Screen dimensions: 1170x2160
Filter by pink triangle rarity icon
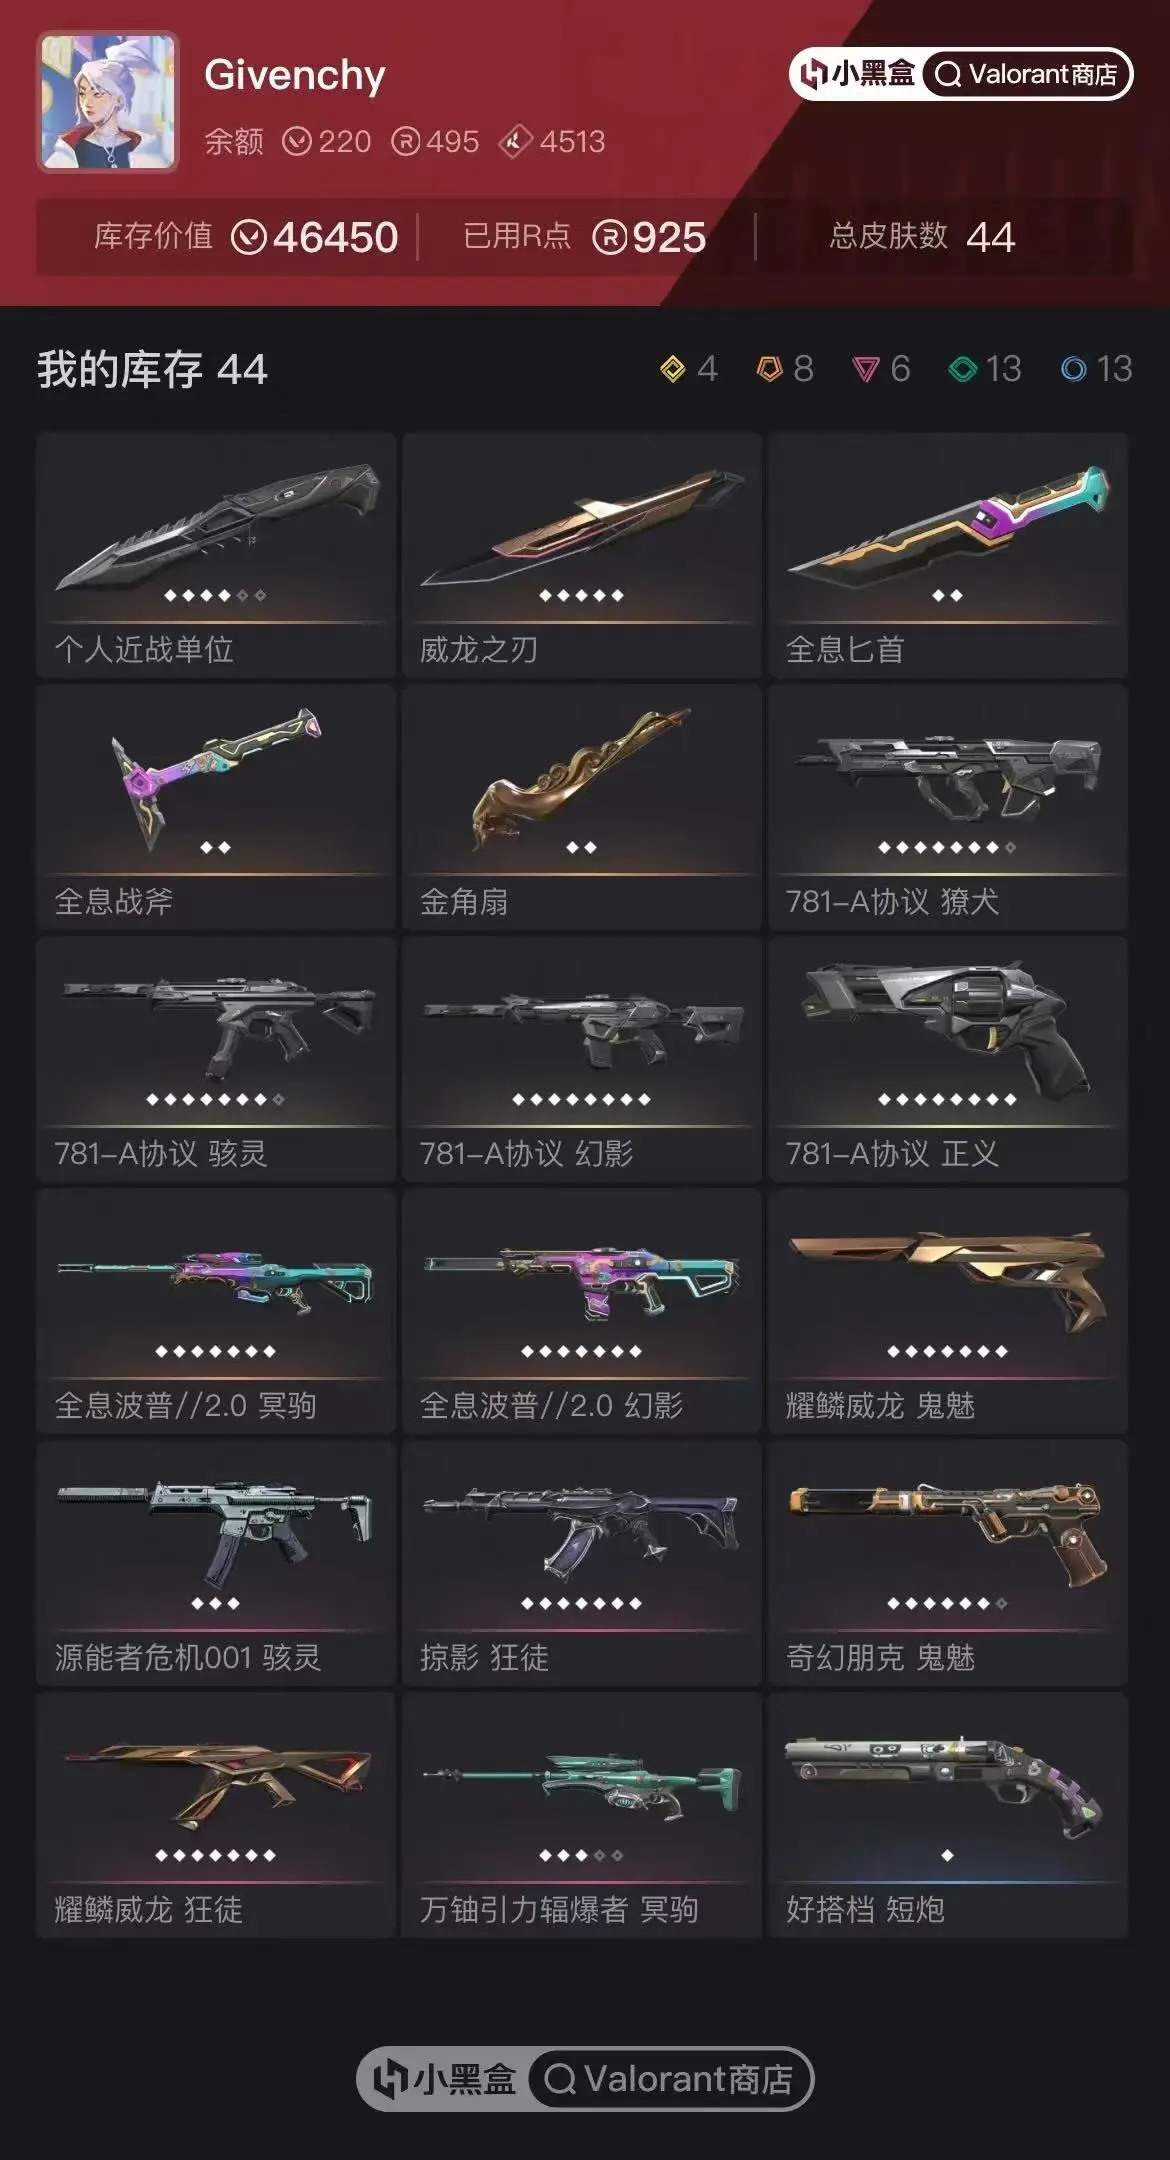click(x=865, y=370)
